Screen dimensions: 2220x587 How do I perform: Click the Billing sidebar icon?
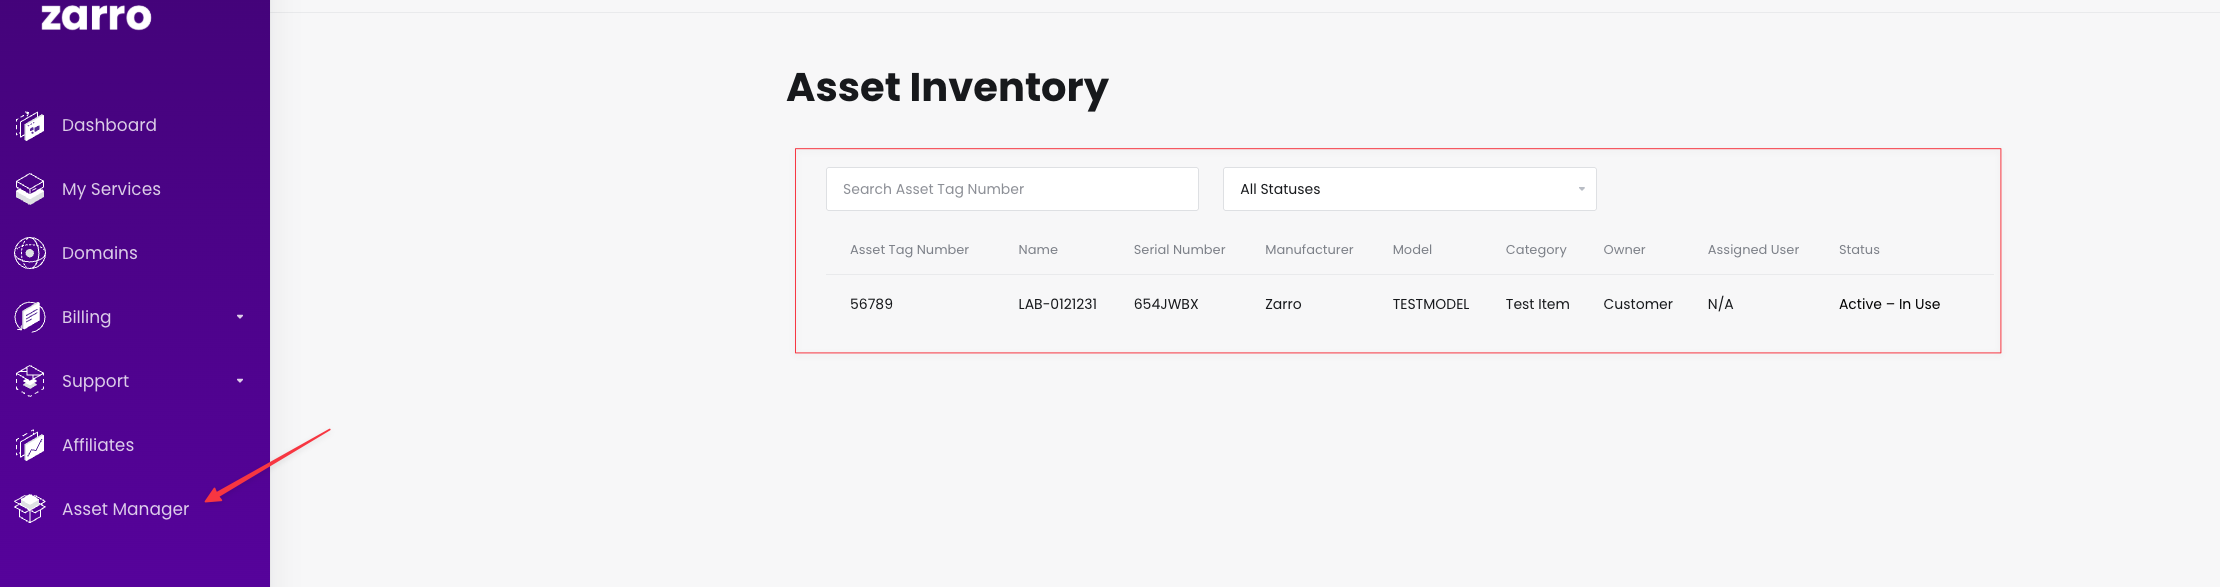30,317
